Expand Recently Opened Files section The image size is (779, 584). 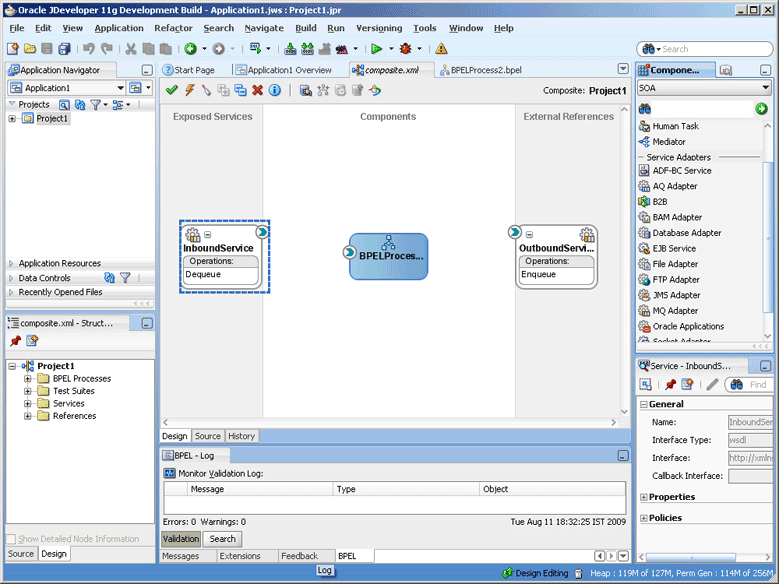(x=11, y=292)
